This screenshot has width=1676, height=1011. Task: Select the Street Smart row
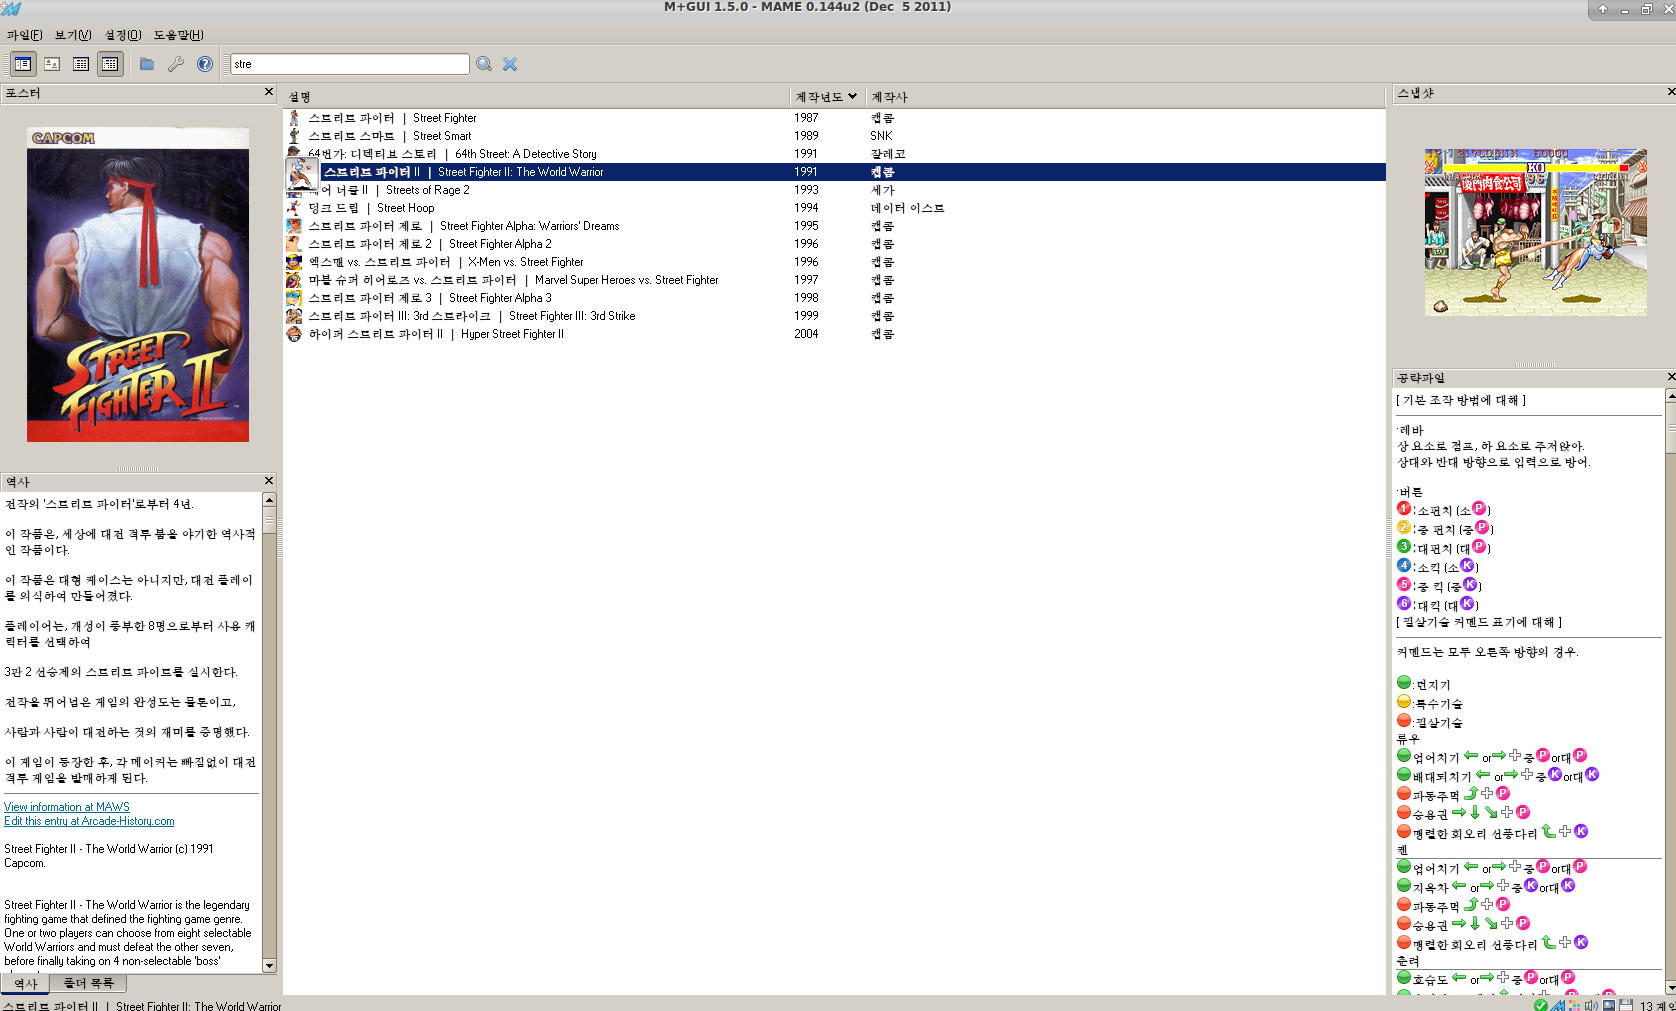click(x=835, y=136)
